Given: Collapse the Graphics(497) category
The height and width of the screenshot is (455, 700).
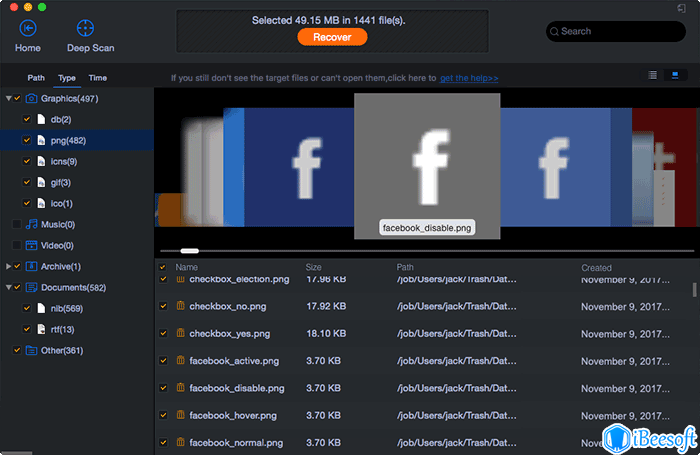Looking at the screenshot, I should pos(8,98).
